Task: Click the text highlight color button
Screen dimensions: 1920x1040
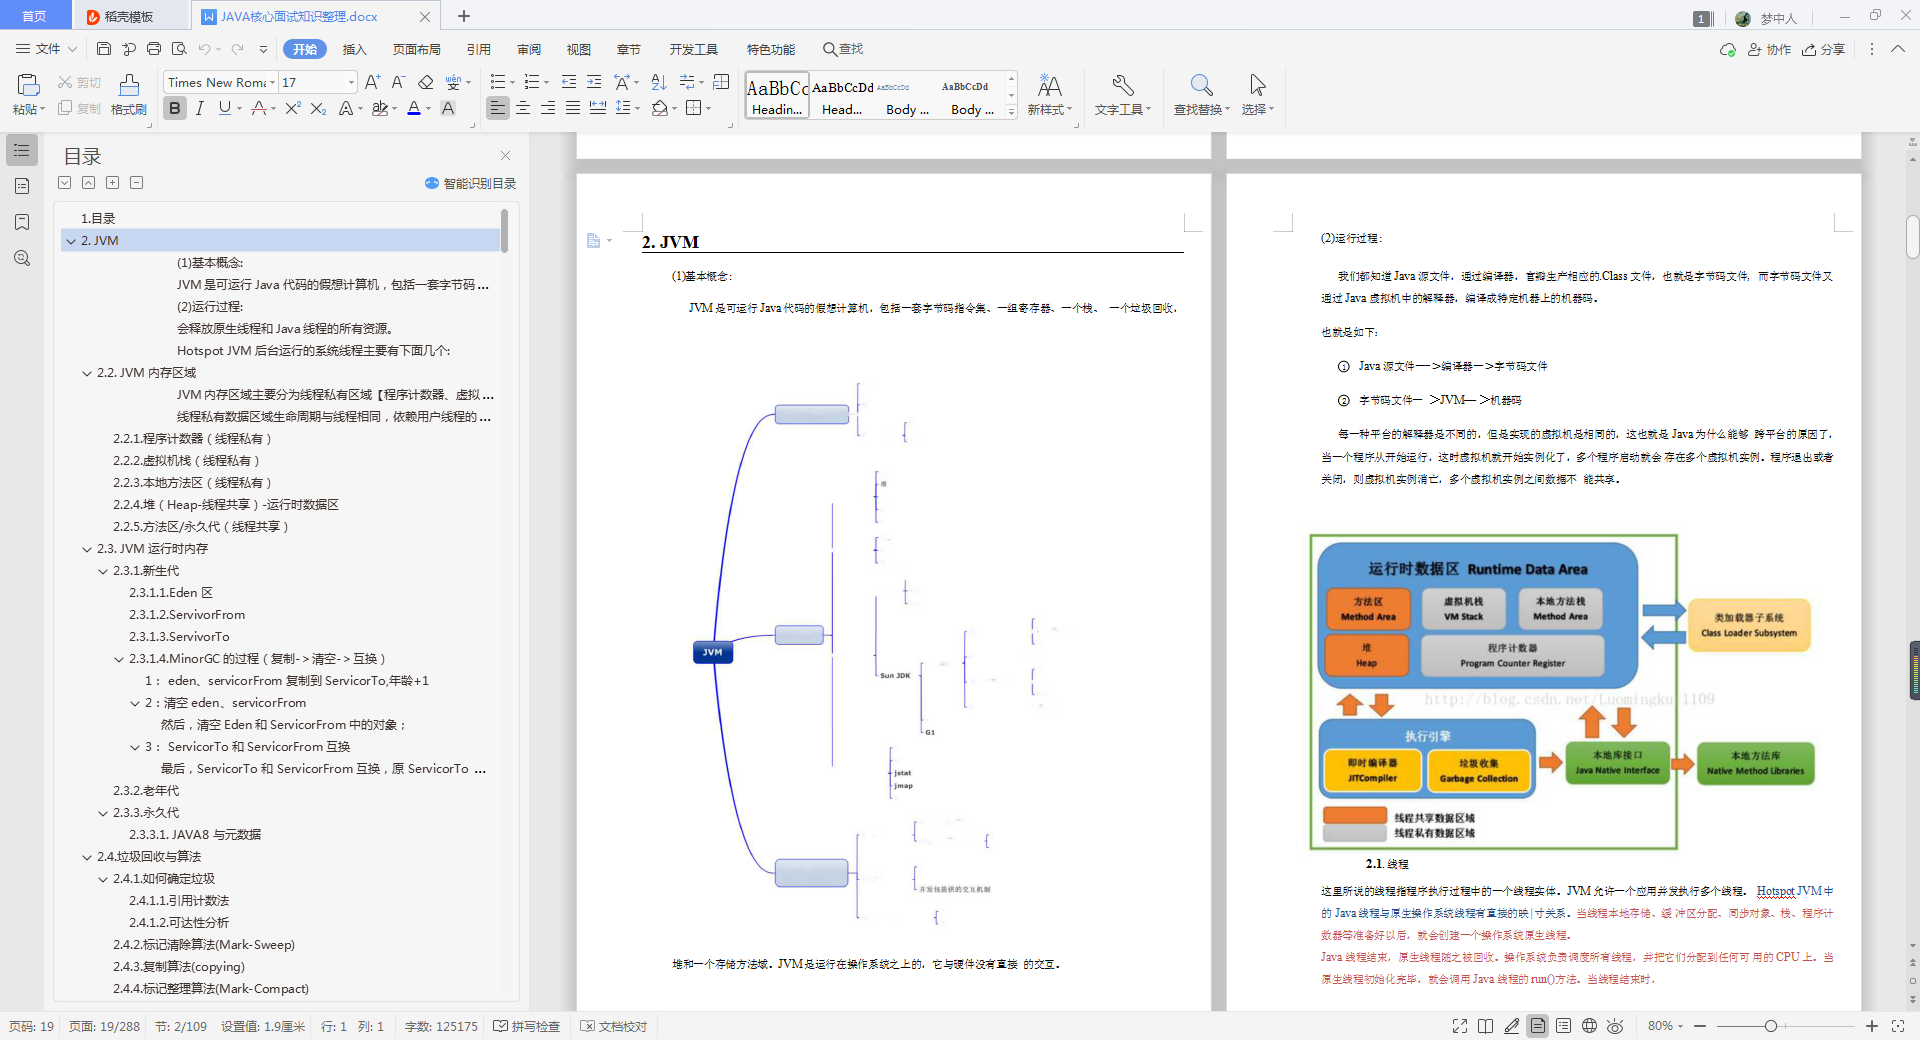Action: coord(379,108)
